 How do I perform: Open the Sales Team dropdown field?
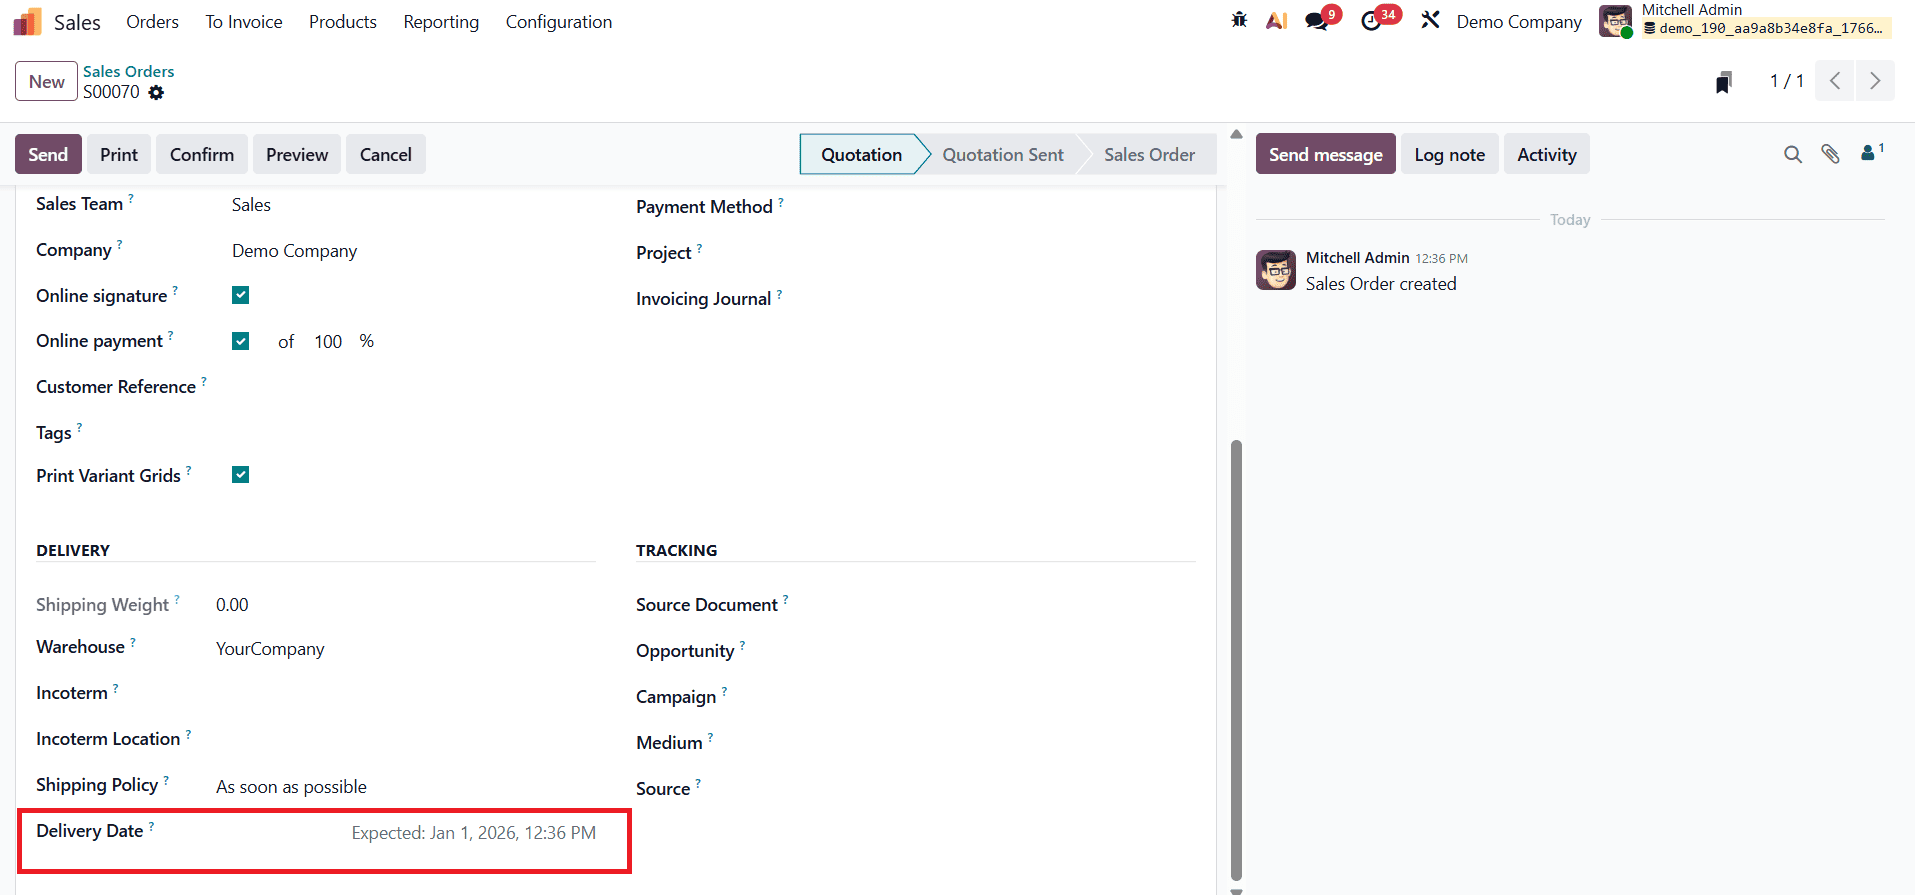tap(413, 205)
